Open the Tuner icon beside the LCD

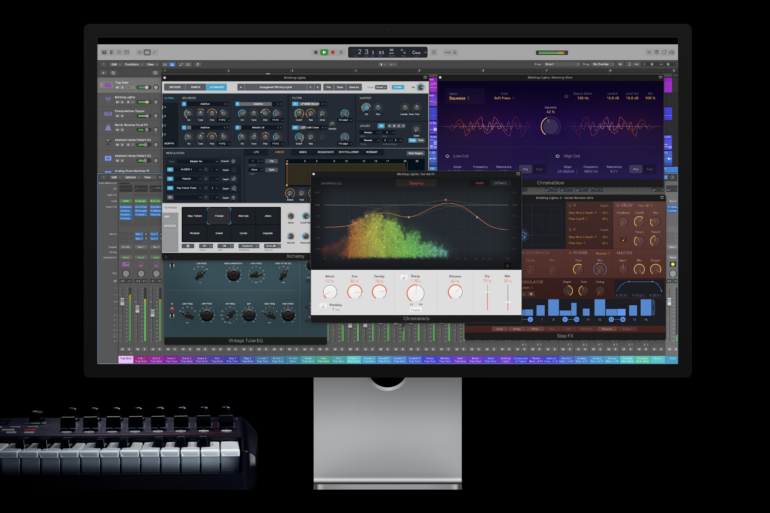tap(434, 52)
